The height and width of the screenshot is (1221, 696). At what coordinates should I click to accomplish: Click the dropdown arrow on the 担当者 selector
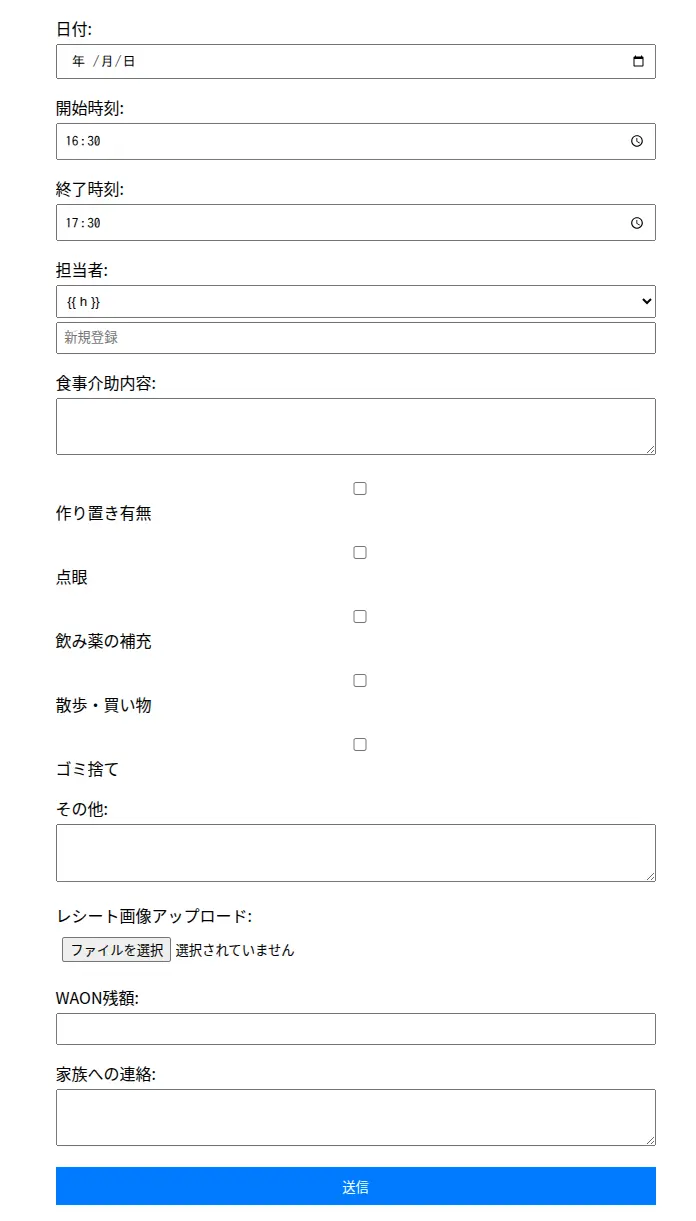click(x=645, y=301)
